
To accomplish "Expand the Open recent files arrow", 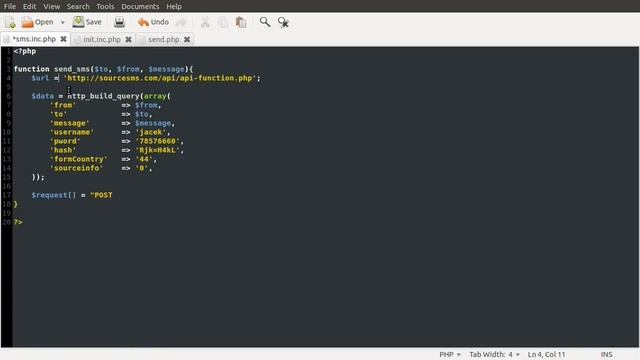I will click(62, 22).
